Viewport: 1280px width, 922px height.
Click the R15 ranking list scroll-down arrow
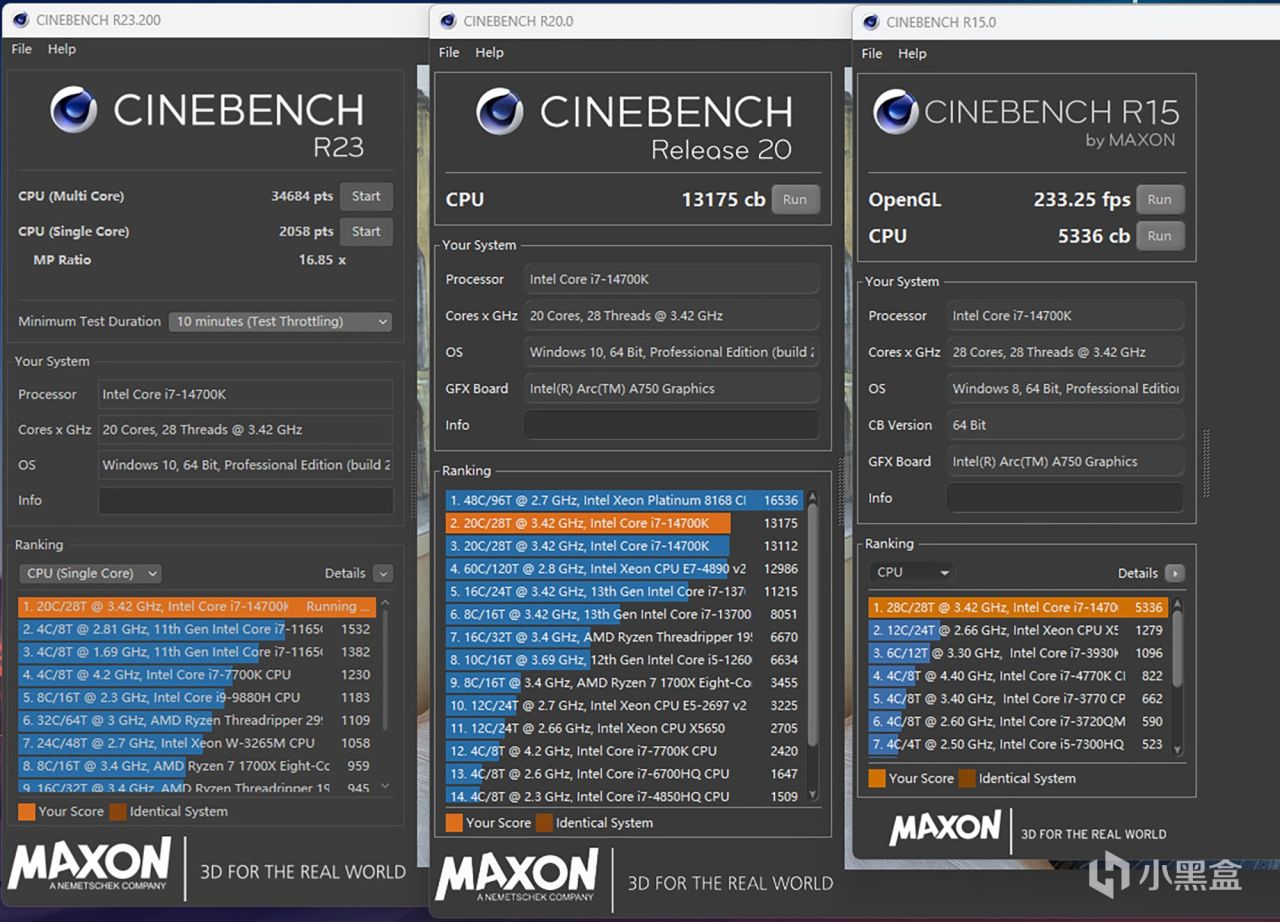point(1177,749)
